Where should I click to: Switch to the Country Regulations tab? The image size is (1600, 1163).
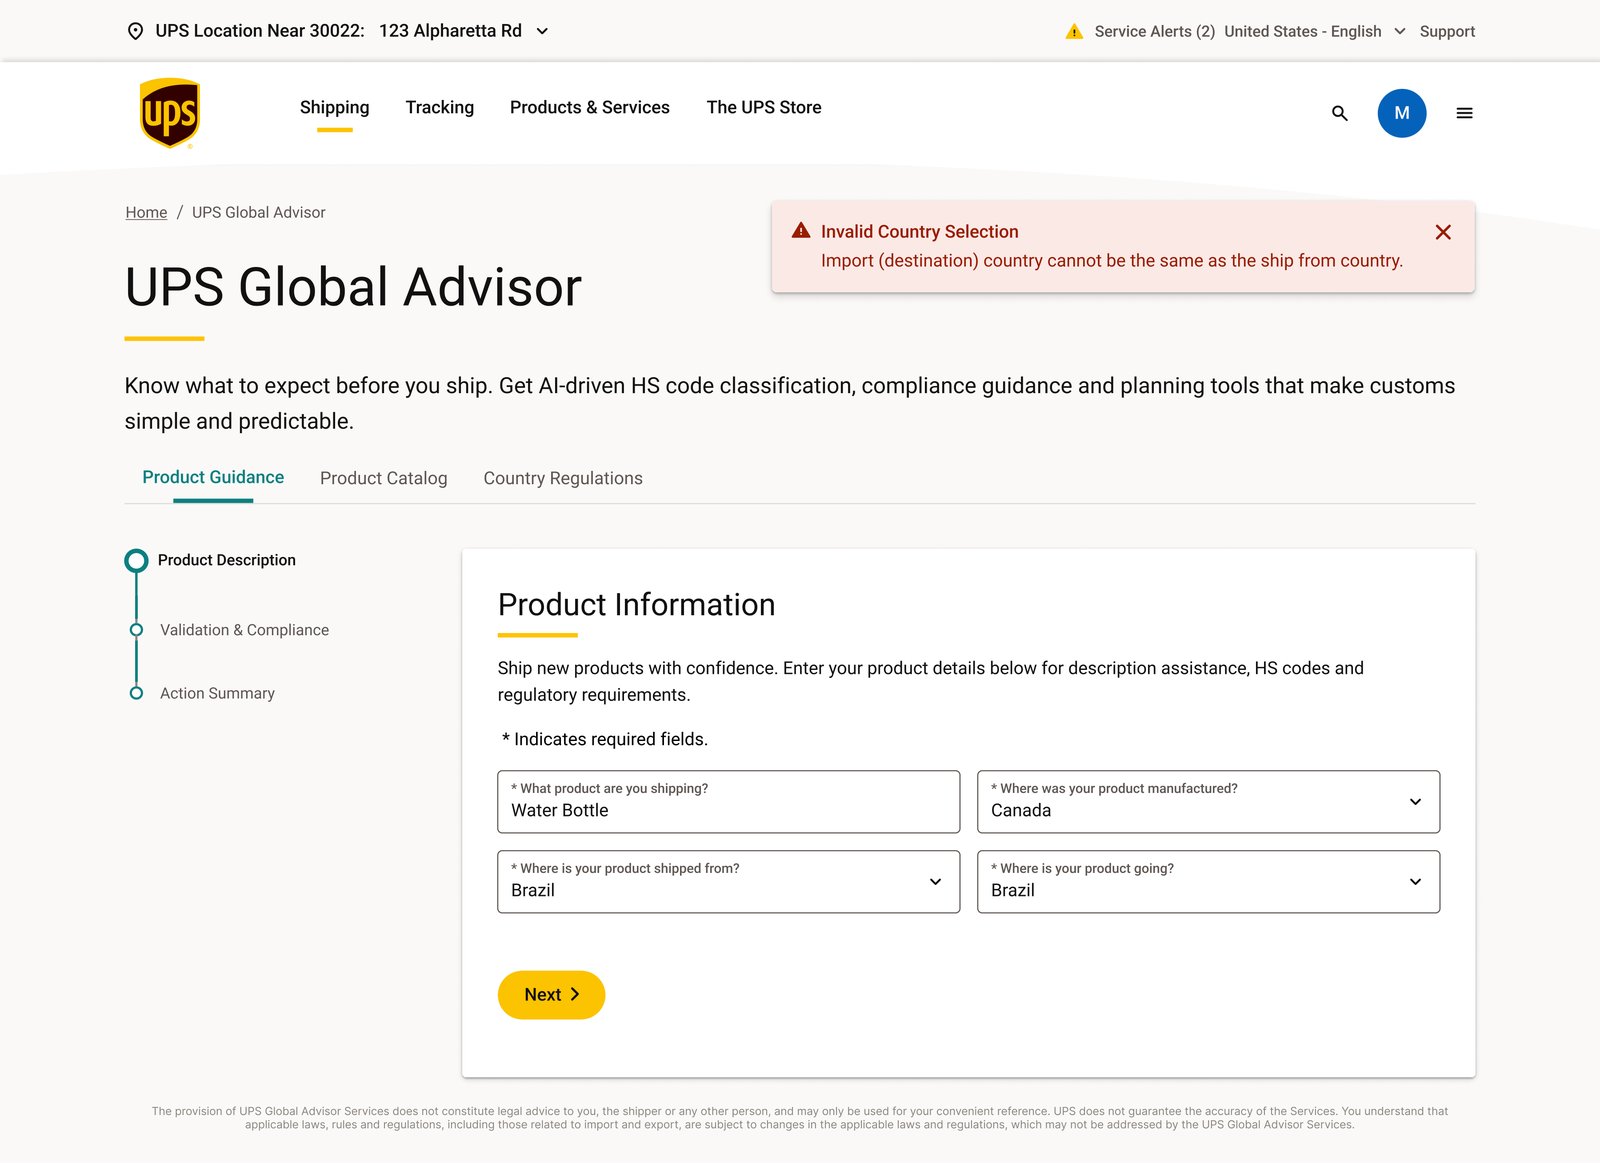[563, 478]
